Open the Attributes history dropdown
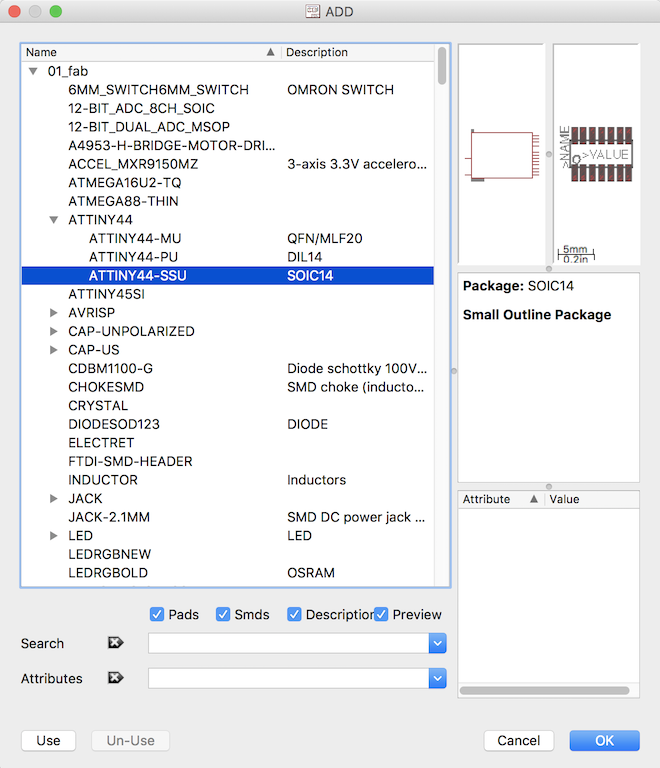The width and height of the screenshot is (660, 768). [437, 678]
